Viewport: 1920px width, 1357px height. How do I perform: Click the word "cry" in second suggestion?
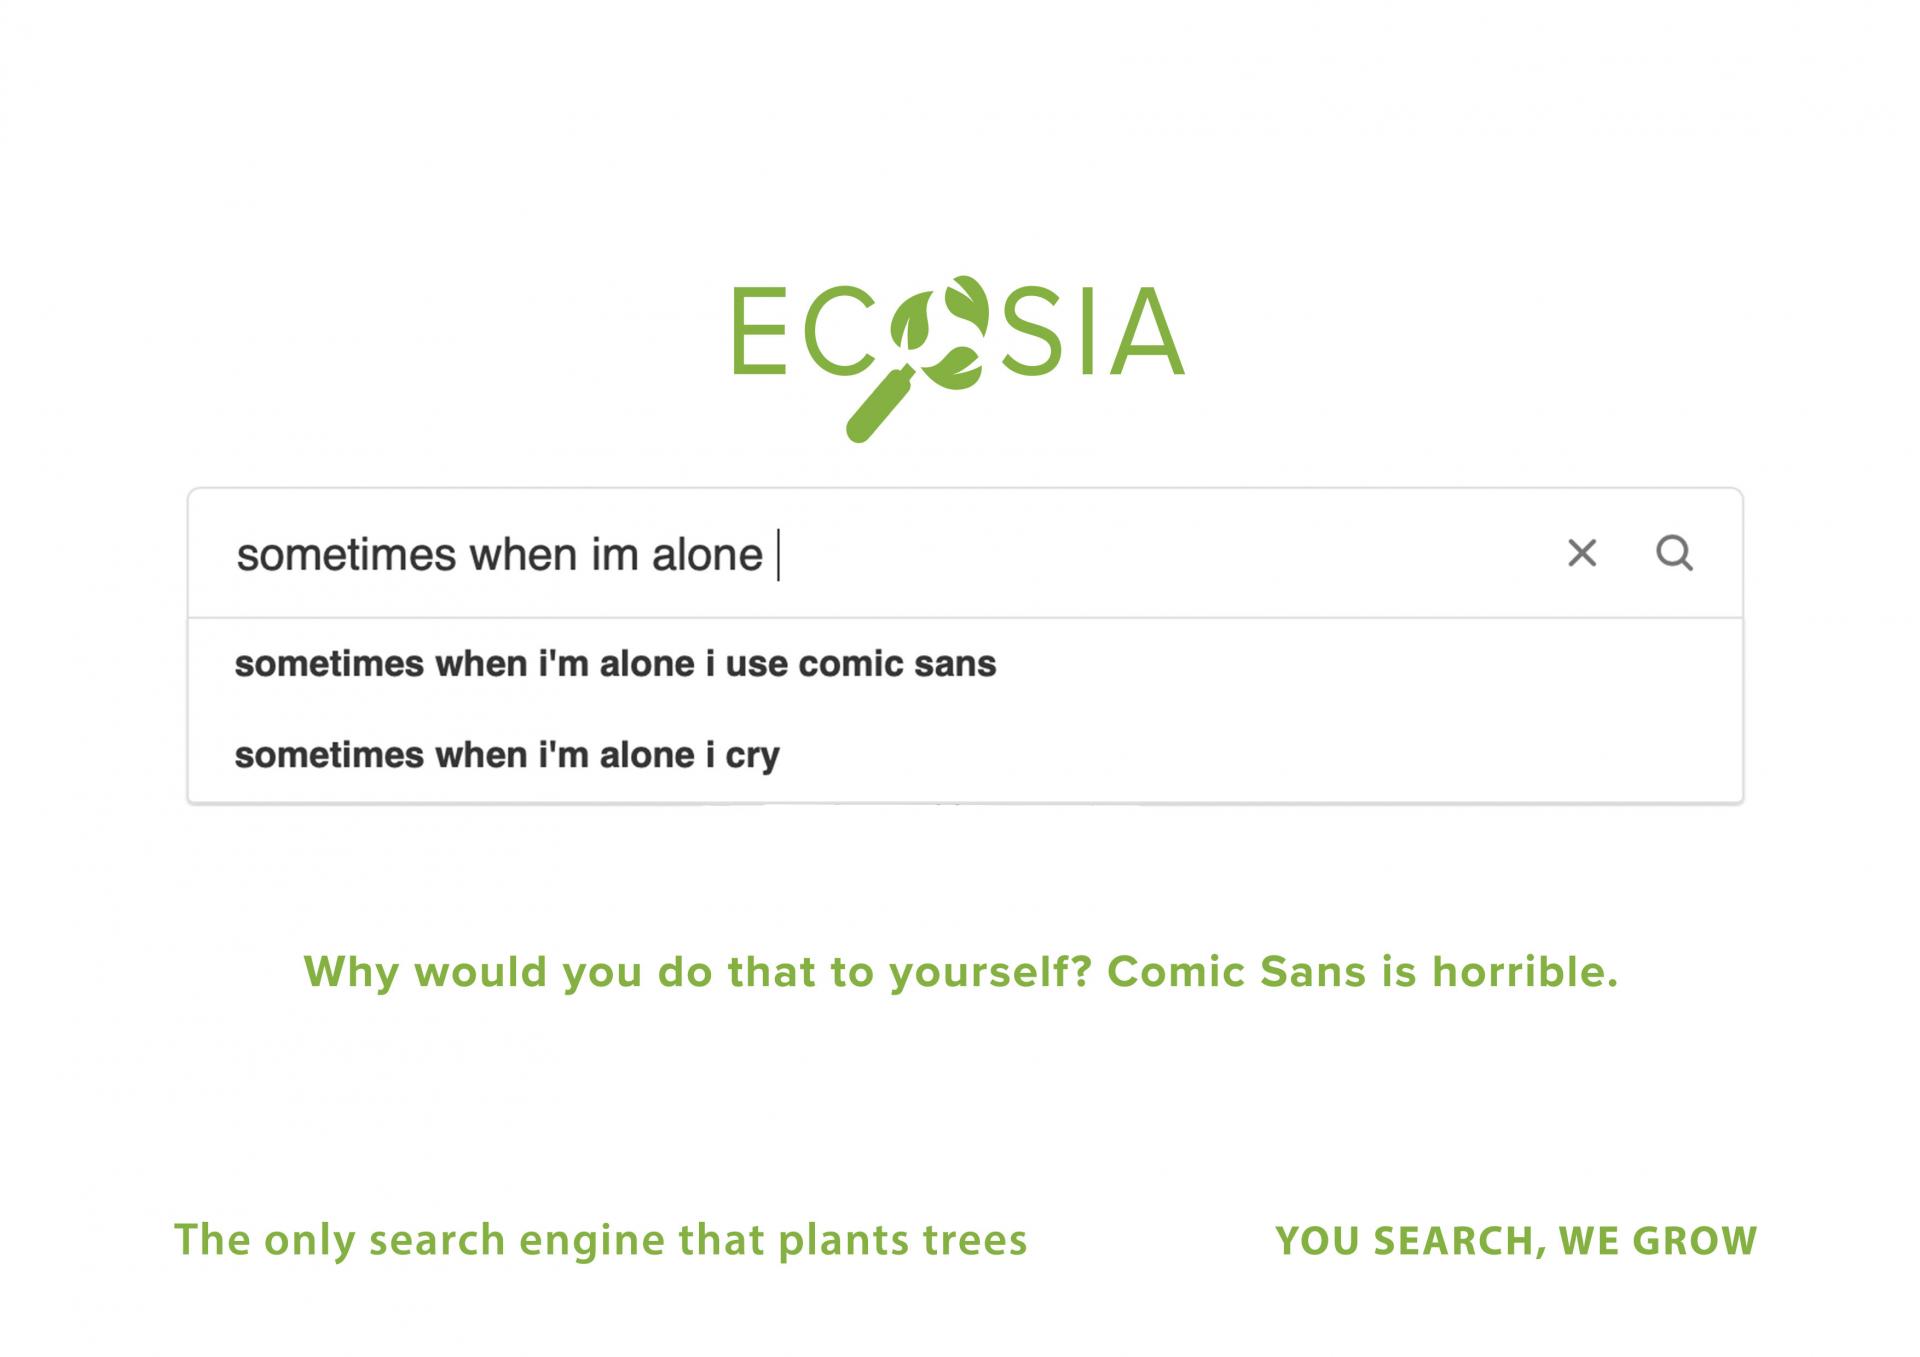752,757
